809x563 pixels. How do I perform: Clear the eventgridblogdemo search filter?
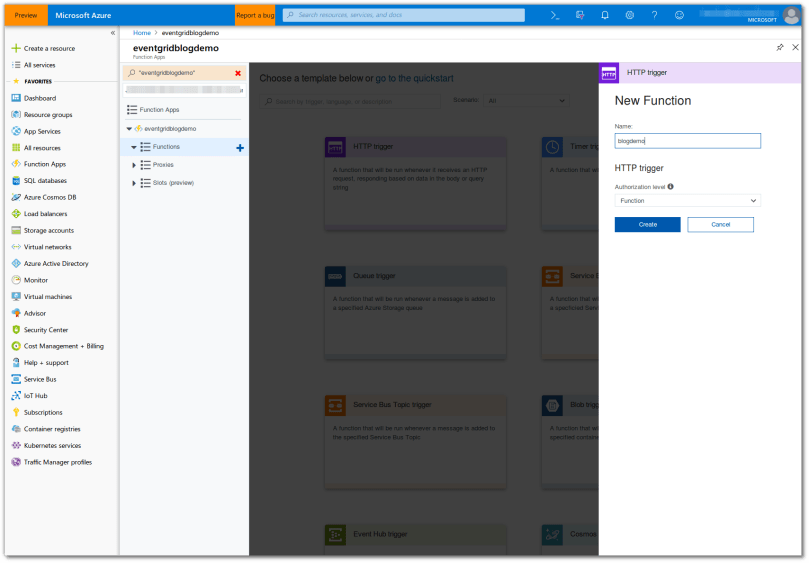[x=238, y=73]
